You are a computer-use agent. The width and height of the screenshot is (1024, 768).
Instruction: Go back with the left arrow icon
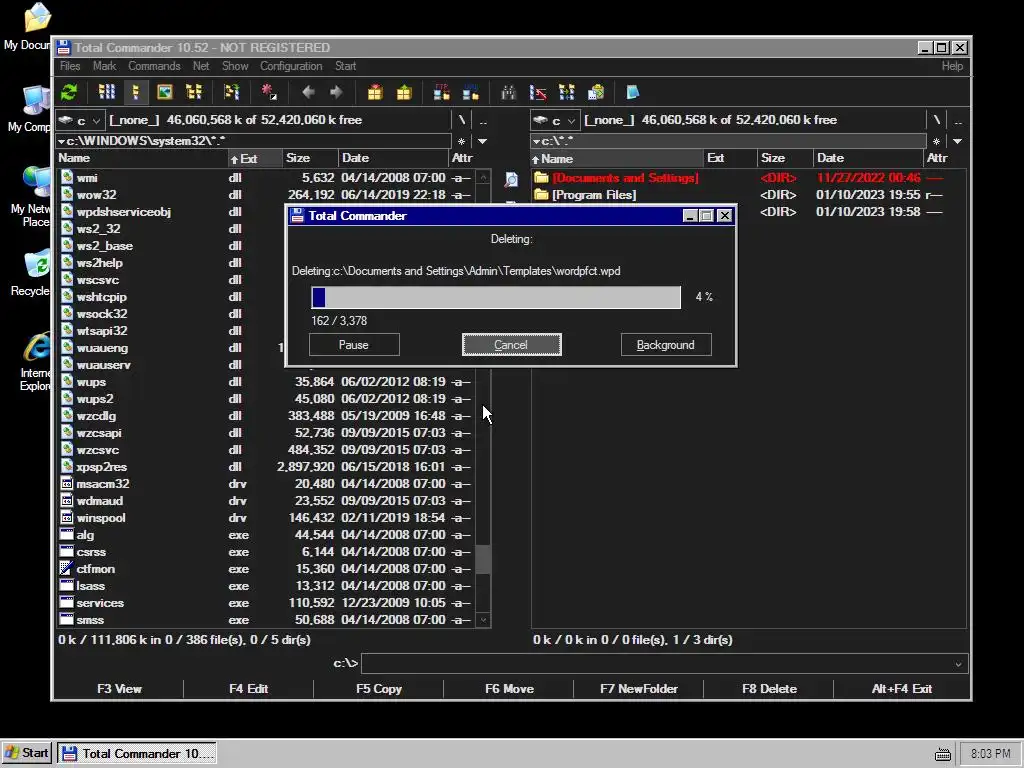pyautogui.click(x=308, y=92)
